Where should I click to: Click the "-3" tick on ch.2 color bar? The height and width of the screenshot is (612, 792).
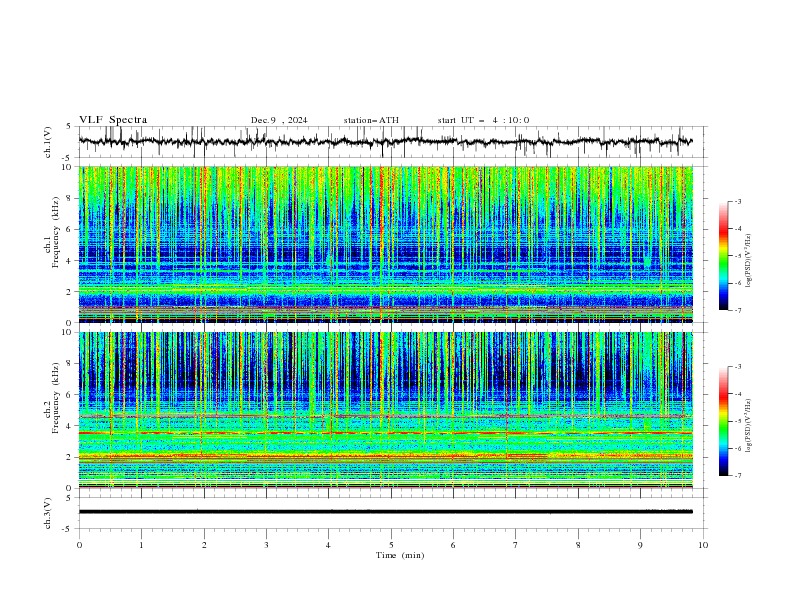[738, 367]
